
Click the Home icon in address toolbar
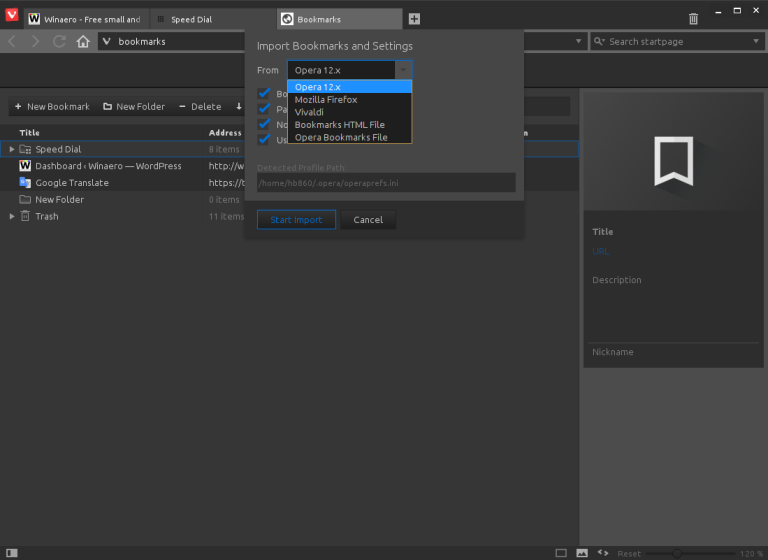(83, 42)
